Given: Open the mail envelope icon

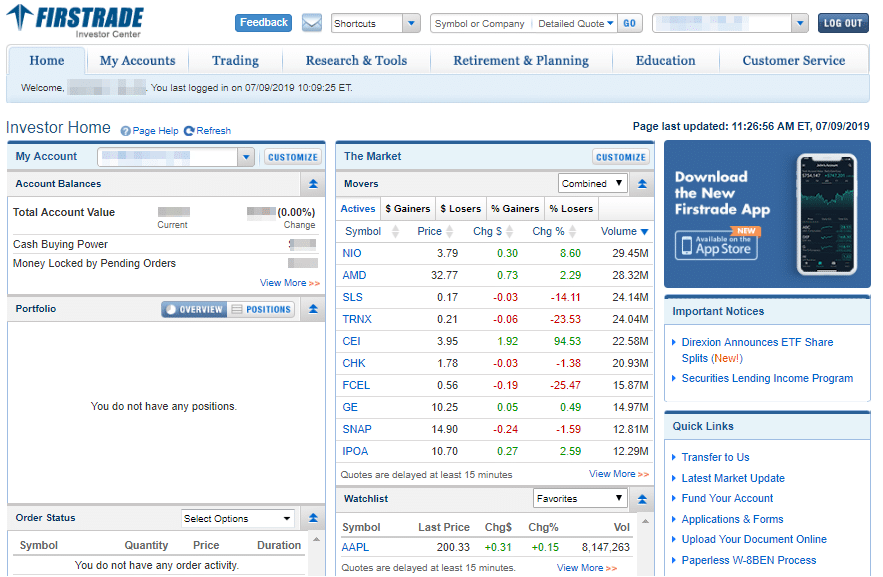Looking at the screenshot, I should click(311, 23).
